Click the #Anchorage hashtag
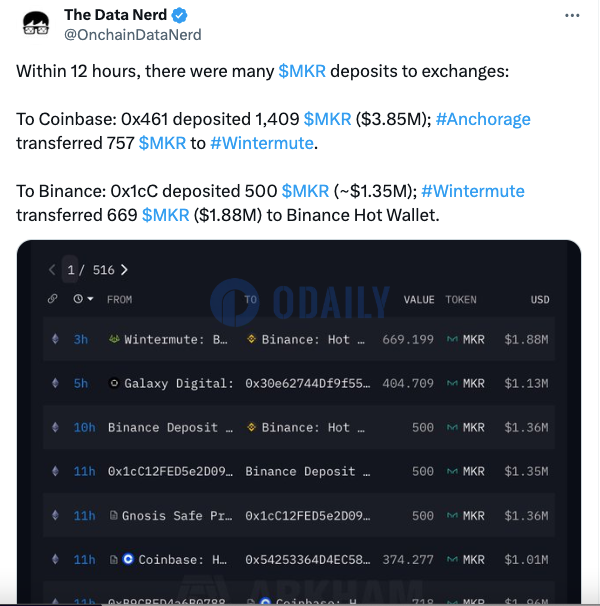This screenshot has width=600, height=606. click(x=483, y=119)
